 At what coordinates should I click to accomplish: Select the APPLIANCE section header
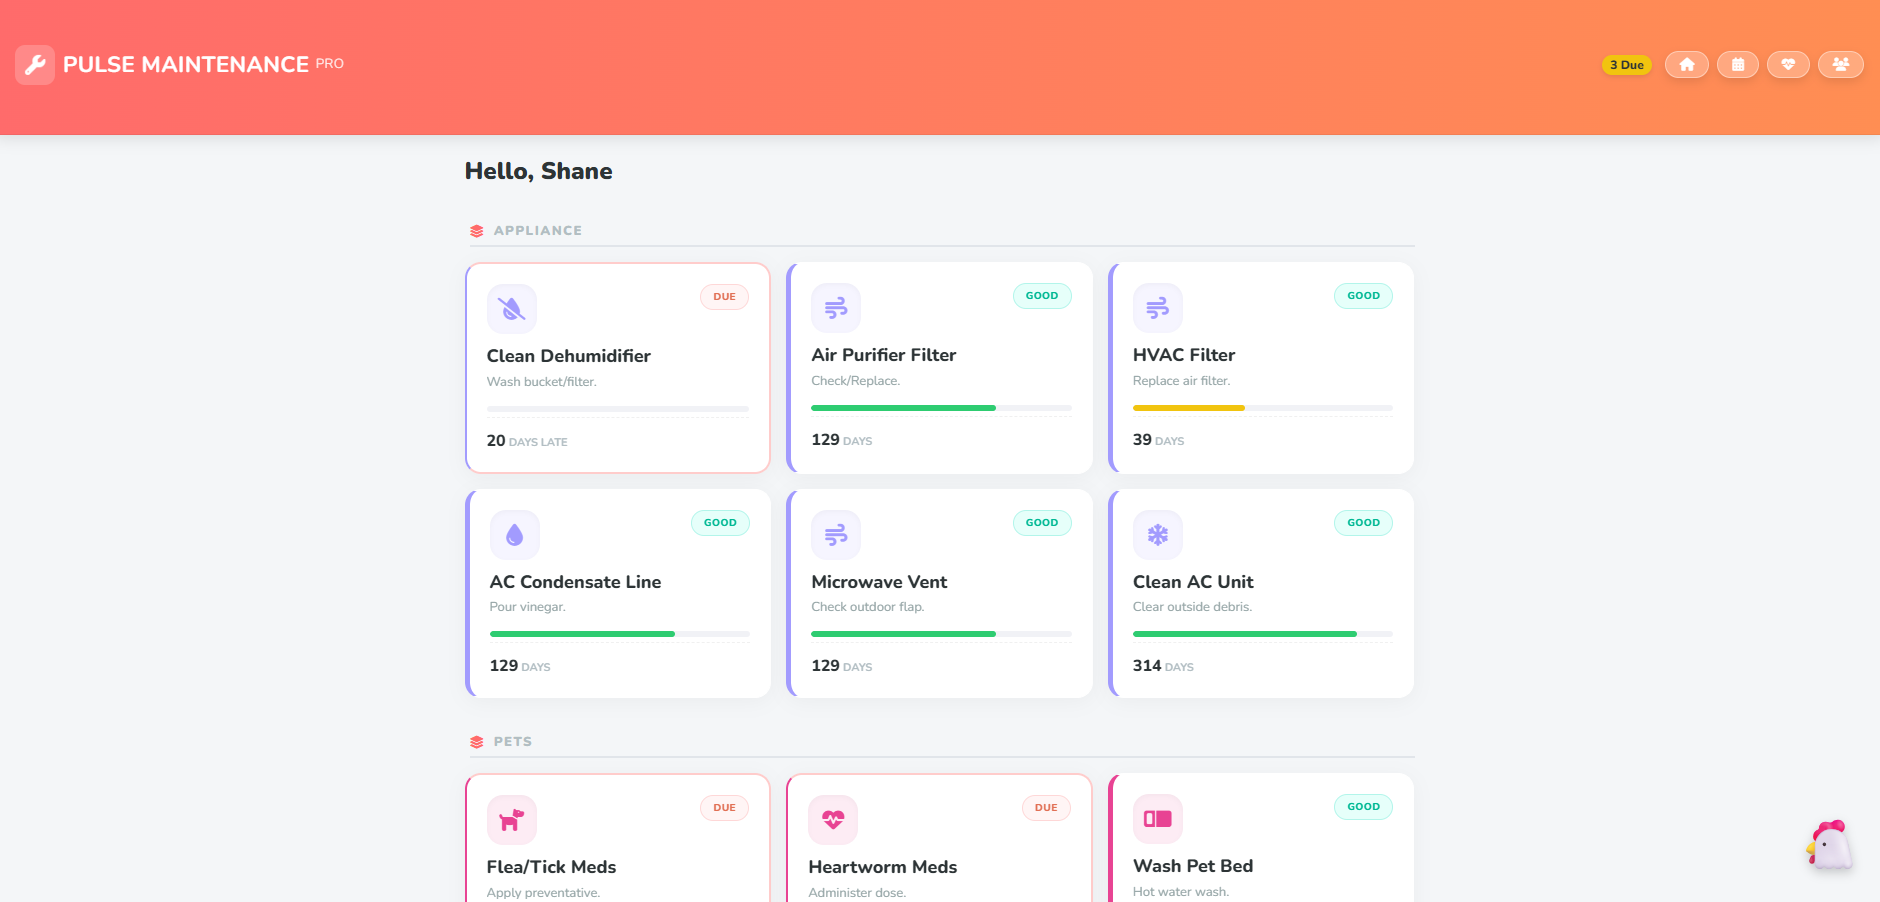(x=537, y=231)
